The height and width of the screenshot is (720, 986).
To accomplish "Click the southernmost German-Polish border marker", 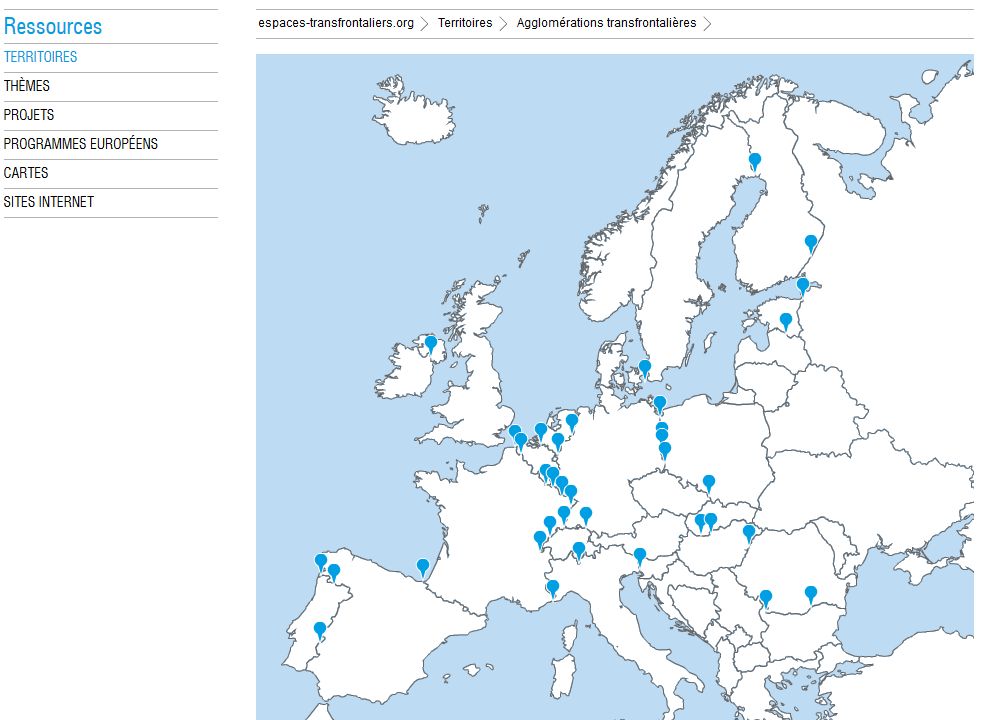I will click(x=665, y=450).
